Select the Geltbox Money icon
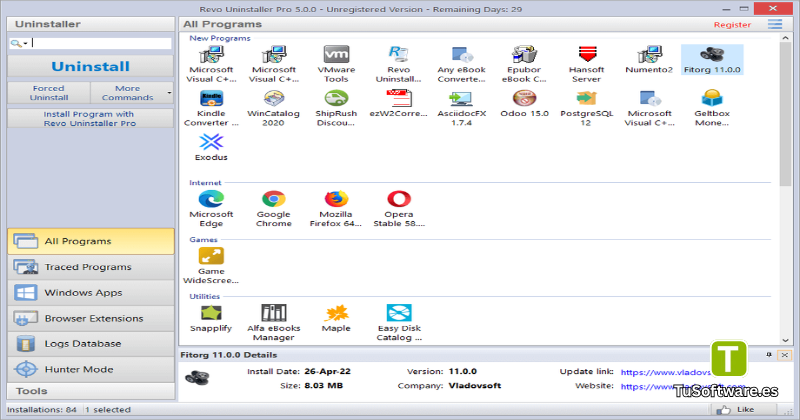This screenshot has height=420, width=800. [712, 98]
